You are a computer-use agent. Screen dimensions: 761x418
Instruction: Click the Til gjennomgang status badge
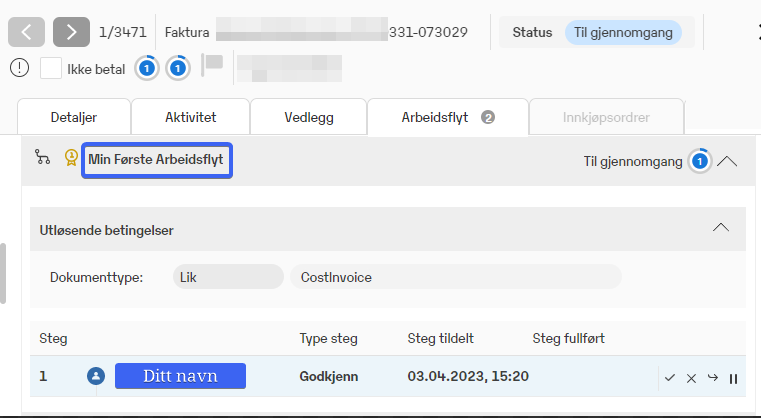(x=623, y=32)
